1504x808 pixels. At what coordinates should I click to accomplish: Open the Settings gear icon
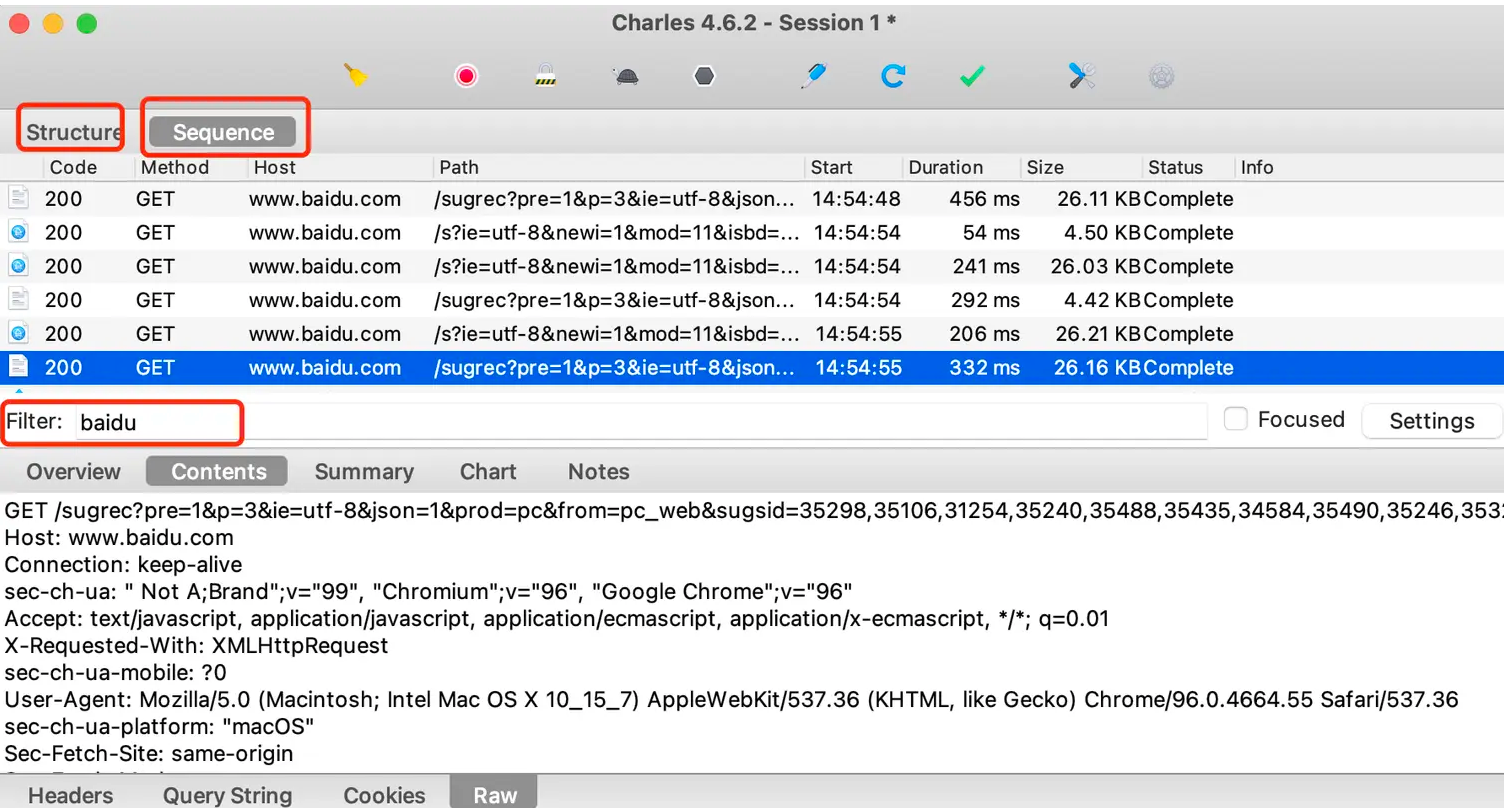1161,76
